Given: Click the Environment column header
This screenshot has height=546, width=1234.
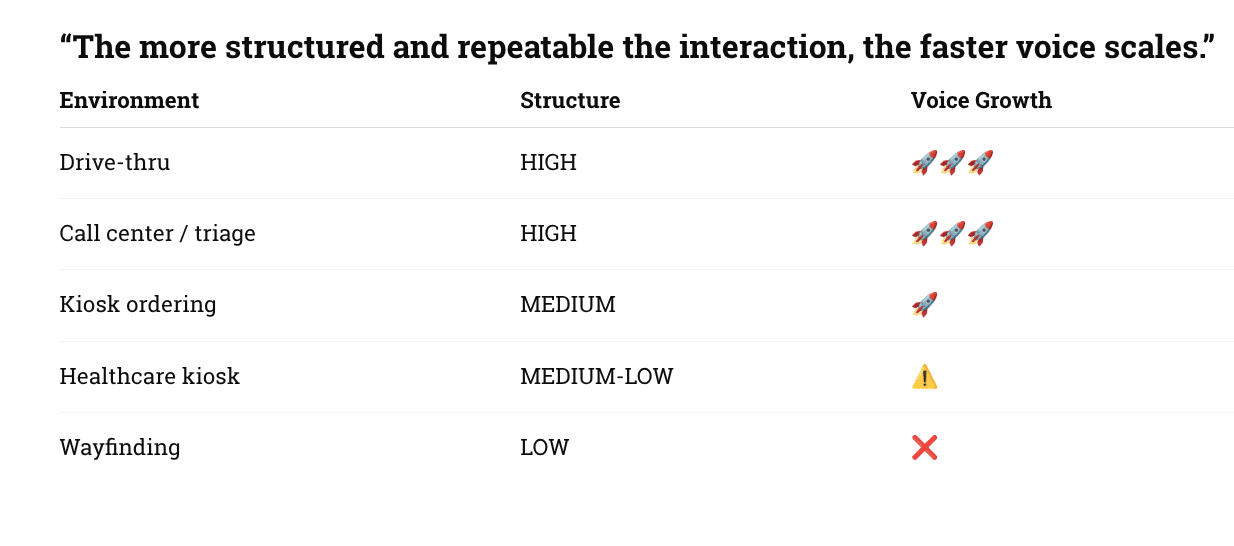Looking at the screenshot, I should [x=129, y=101].
